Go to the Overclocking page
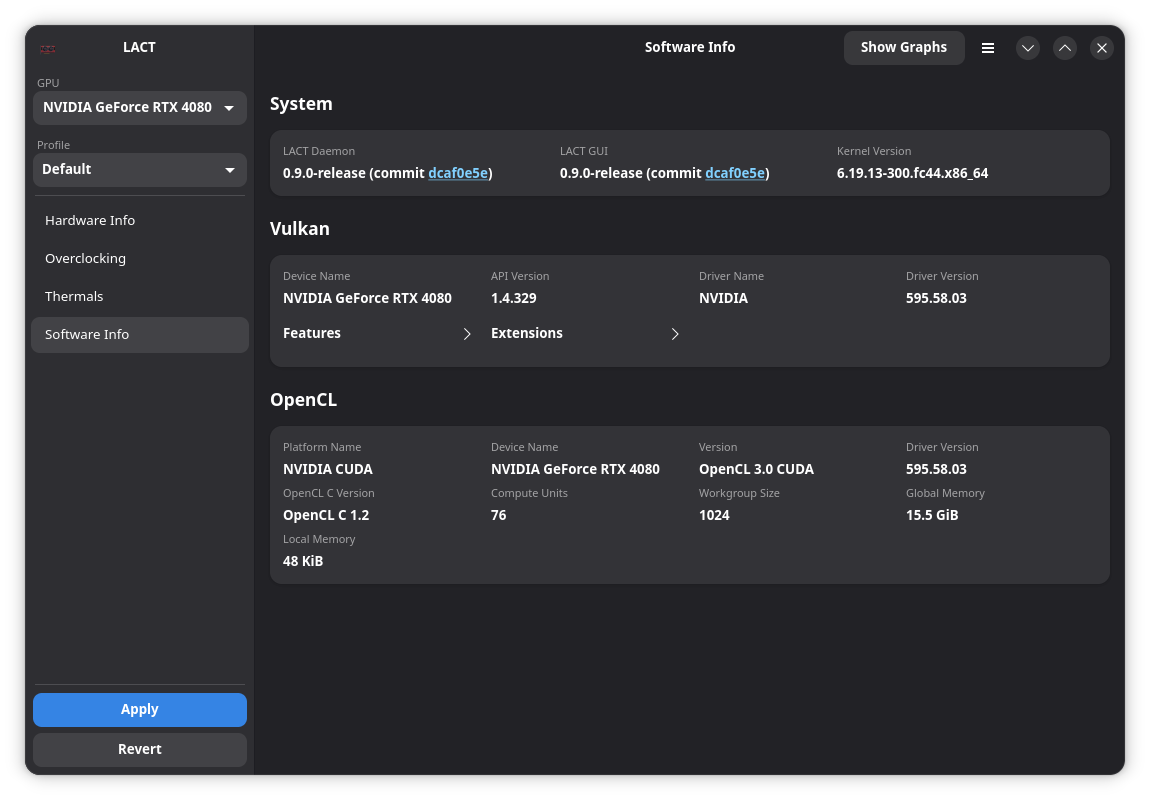Image resolution: width=1150 pixels, height=800 pixels. coord(86,258)
